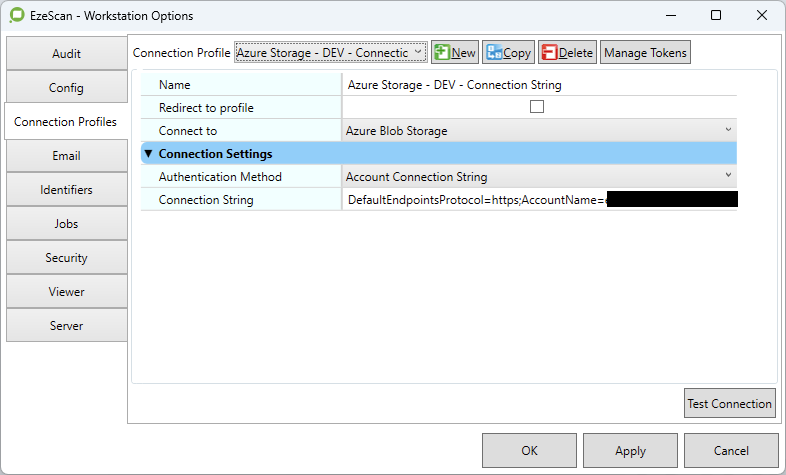786x475 pixels.
Task: Open the Authentication Method dropdown
Action: 538,176
